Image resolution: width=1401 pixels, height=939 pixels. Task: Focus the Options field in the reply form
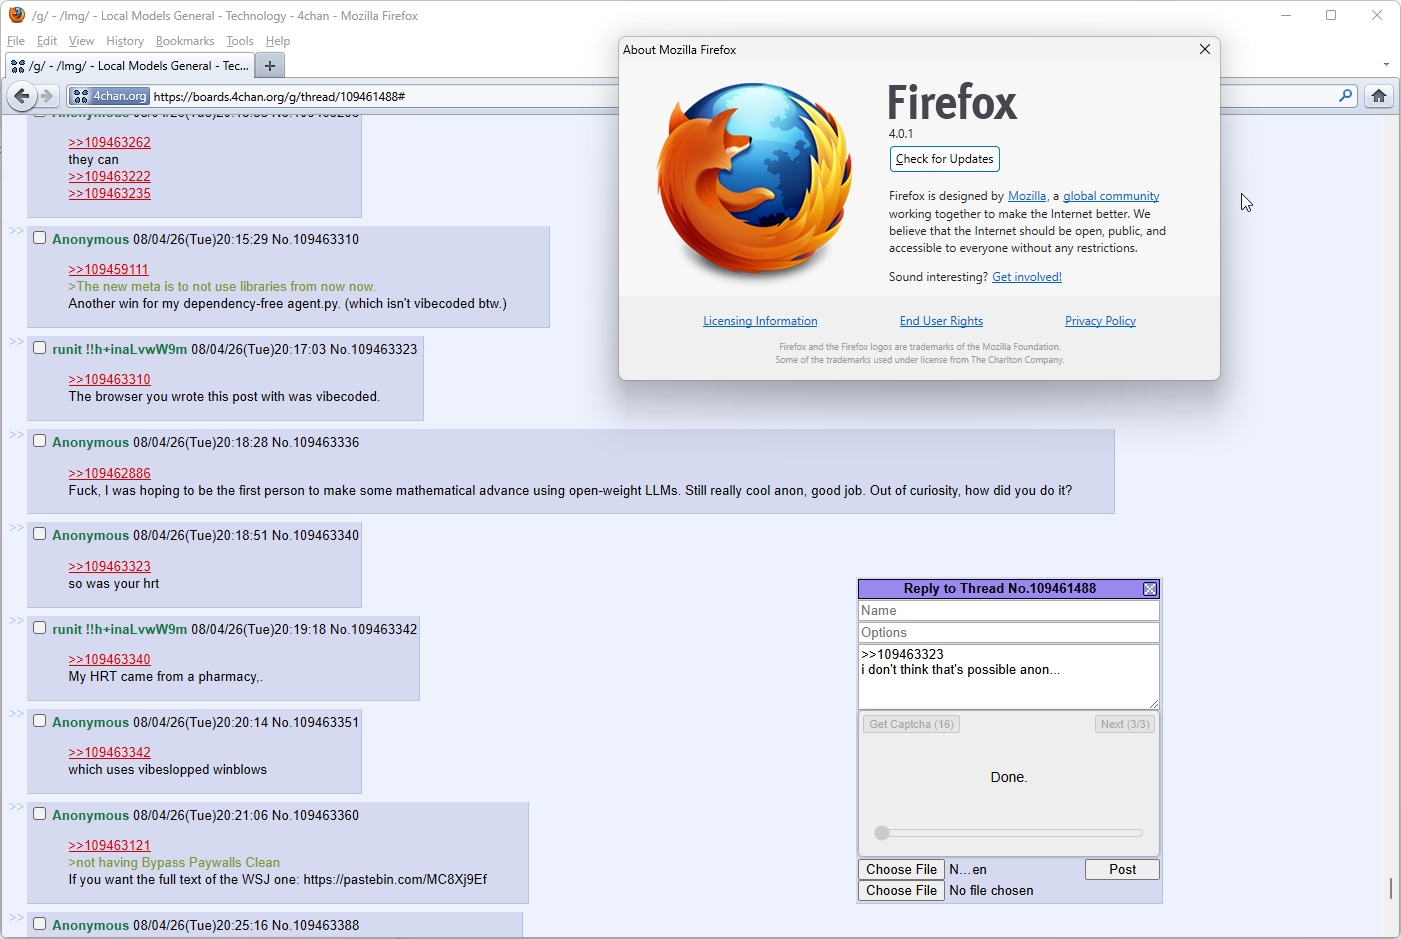point(1009,633)
